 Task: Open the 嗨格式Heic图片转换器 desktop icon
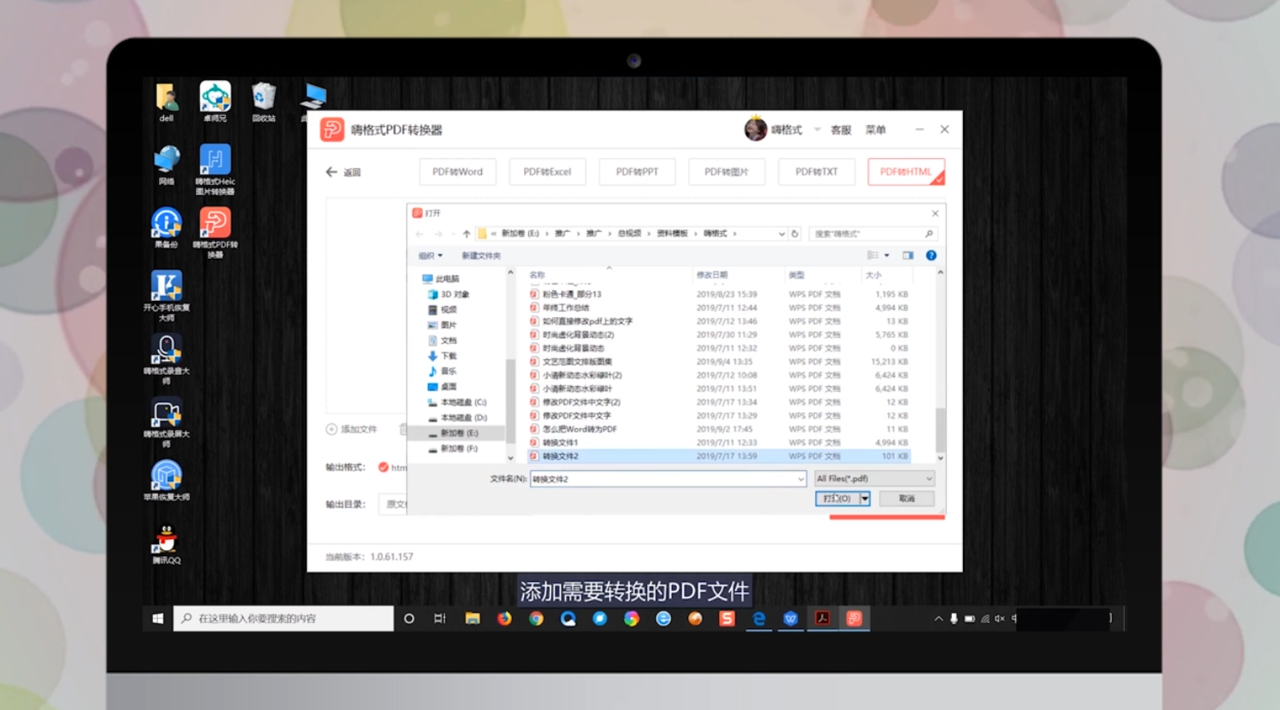point(215,169)
